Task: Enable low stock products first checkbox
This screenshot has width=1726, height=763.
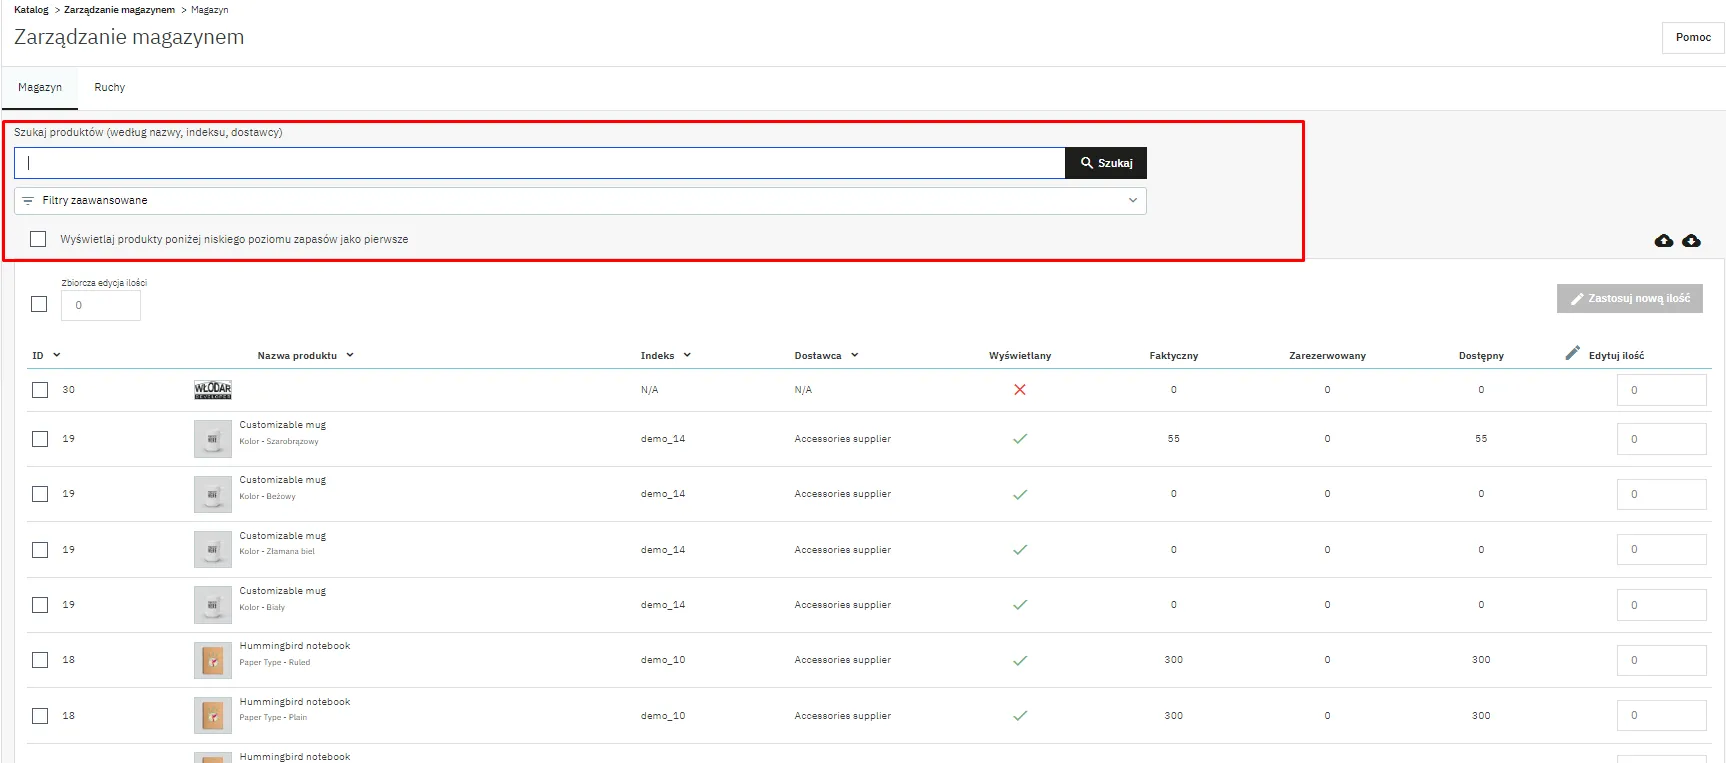Action: point(38,239)
